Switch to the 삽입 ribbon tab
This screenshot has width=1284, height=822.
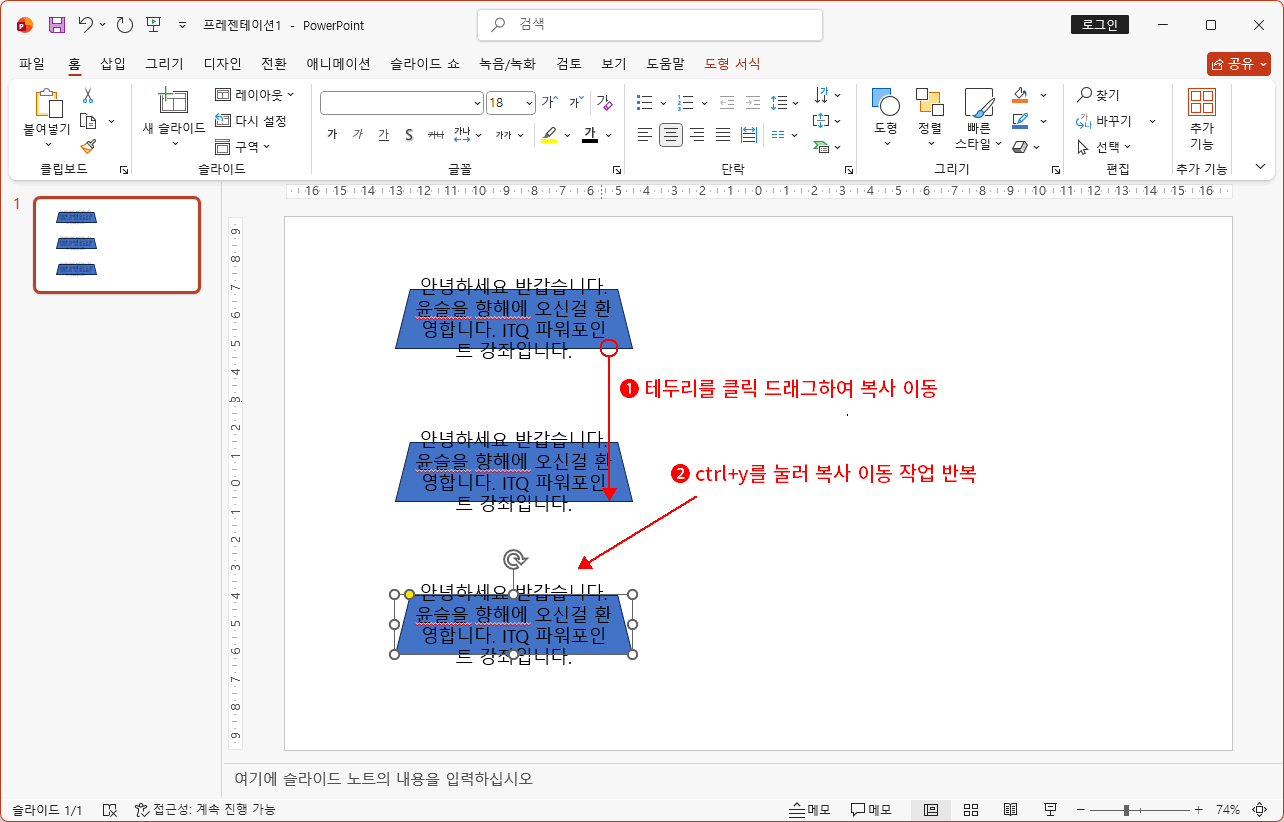coord(112,63)
